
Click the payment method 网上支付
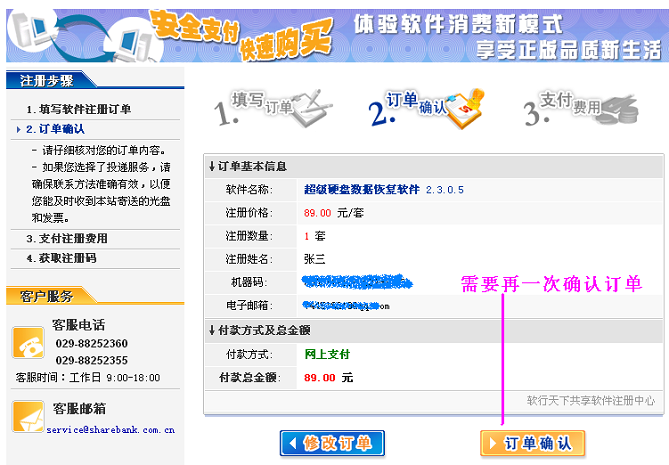click(327, 354)
